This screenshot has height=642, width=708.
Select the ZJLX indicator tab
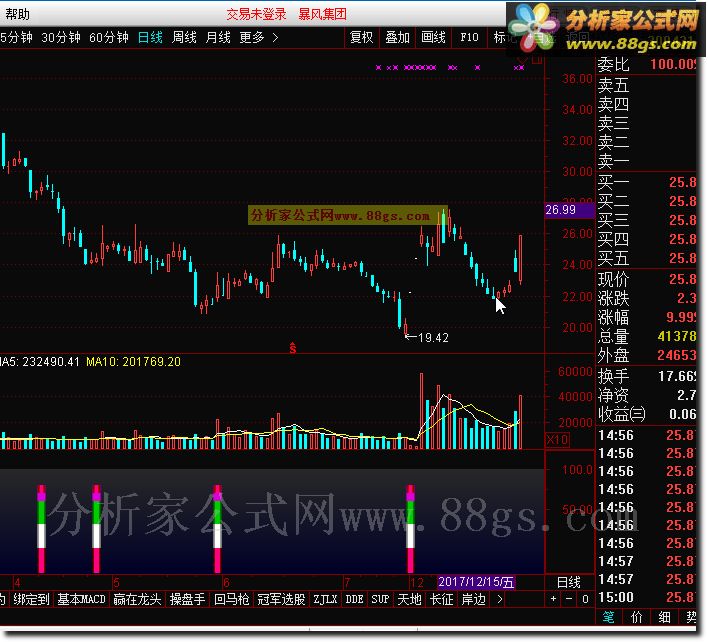click(x=325, y=600)
